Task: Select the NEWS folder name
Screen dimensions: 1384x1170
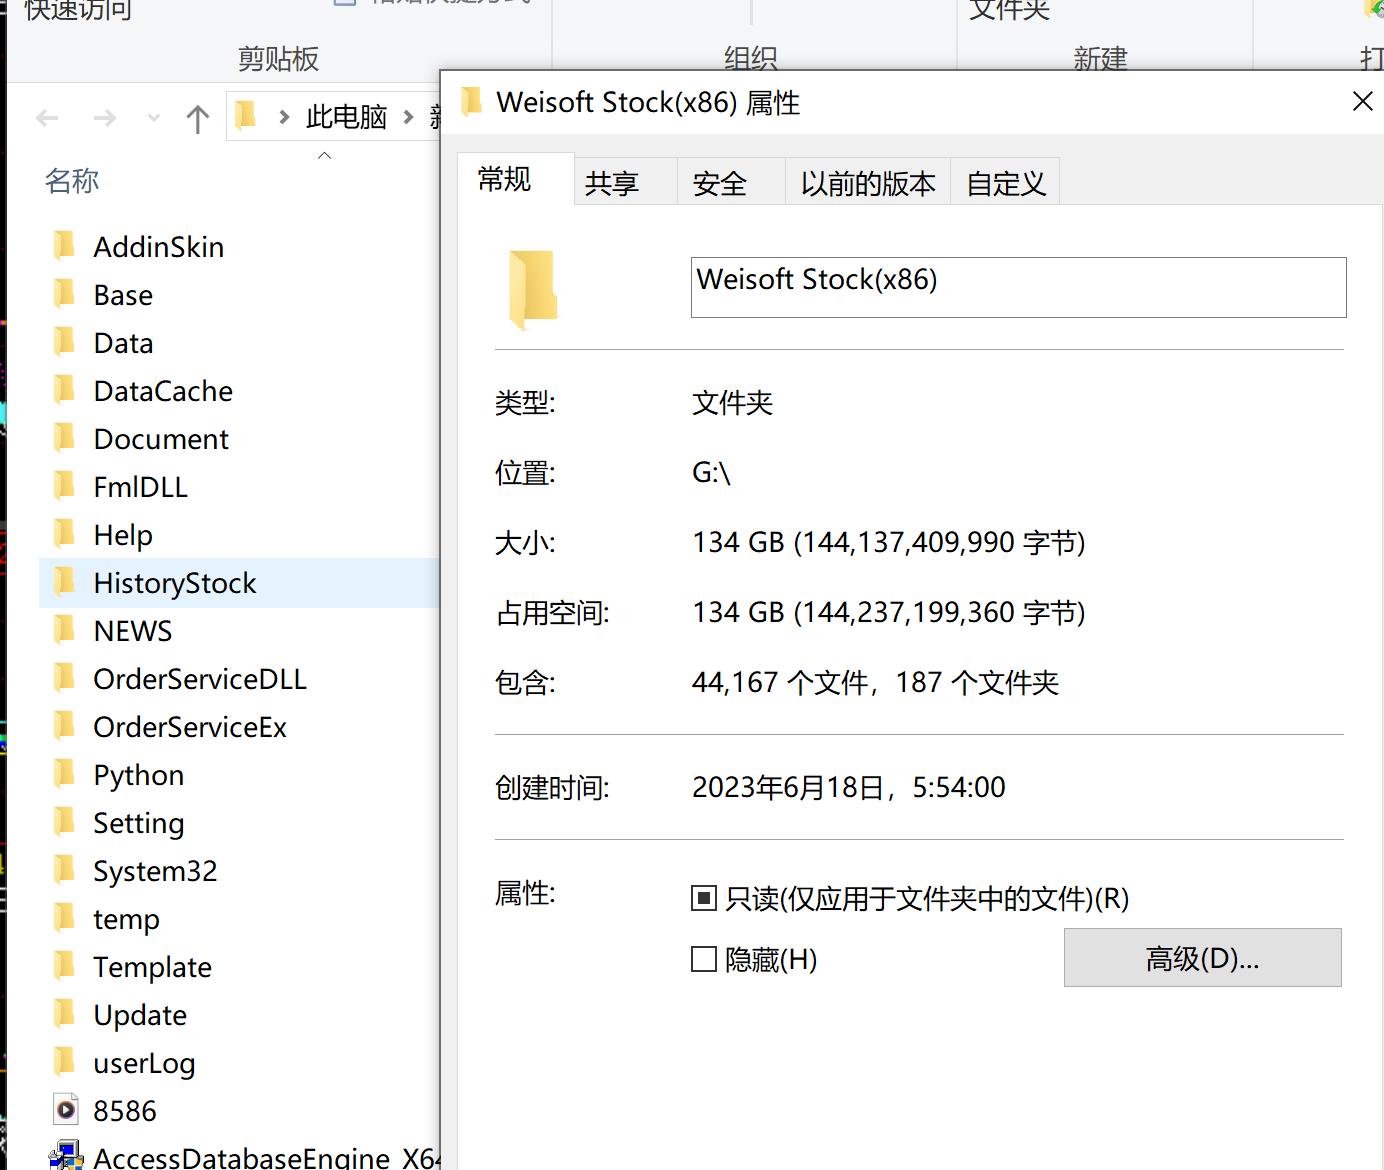Action: click(x=133, y=631)
